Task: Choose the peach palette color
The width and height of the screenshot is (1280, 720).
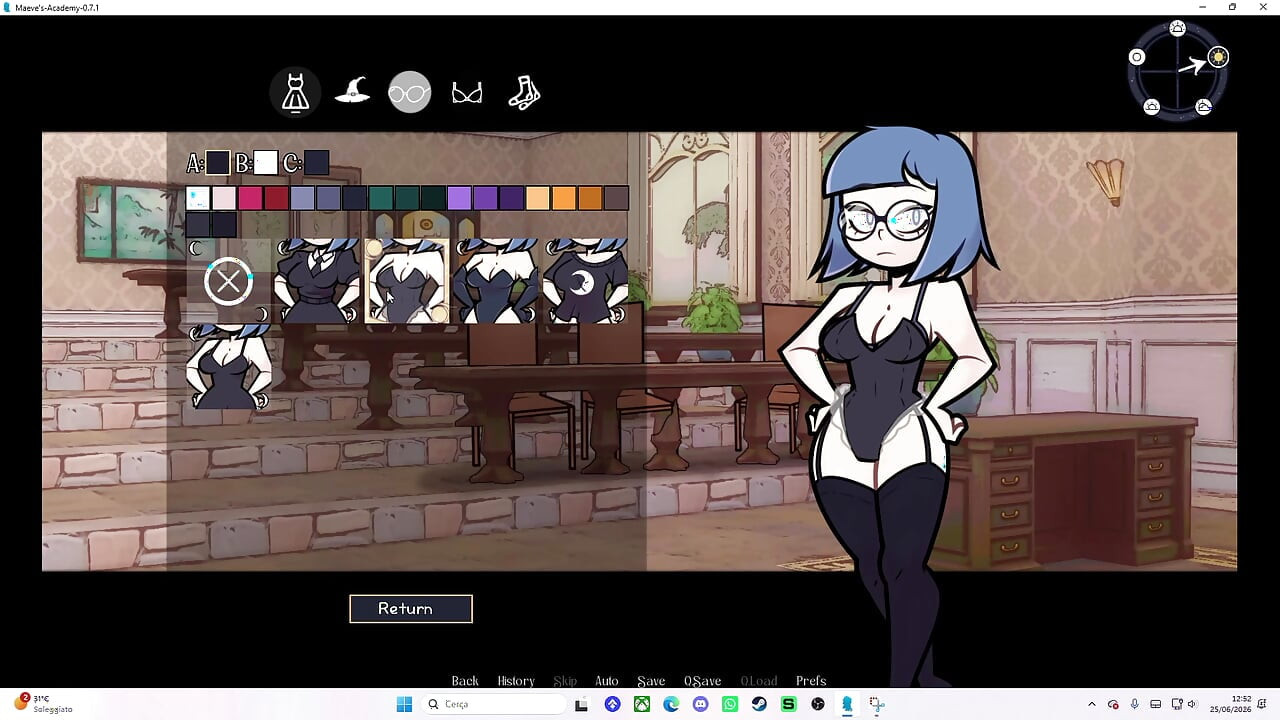Action: pyautogui.click(x=538, y=198)
